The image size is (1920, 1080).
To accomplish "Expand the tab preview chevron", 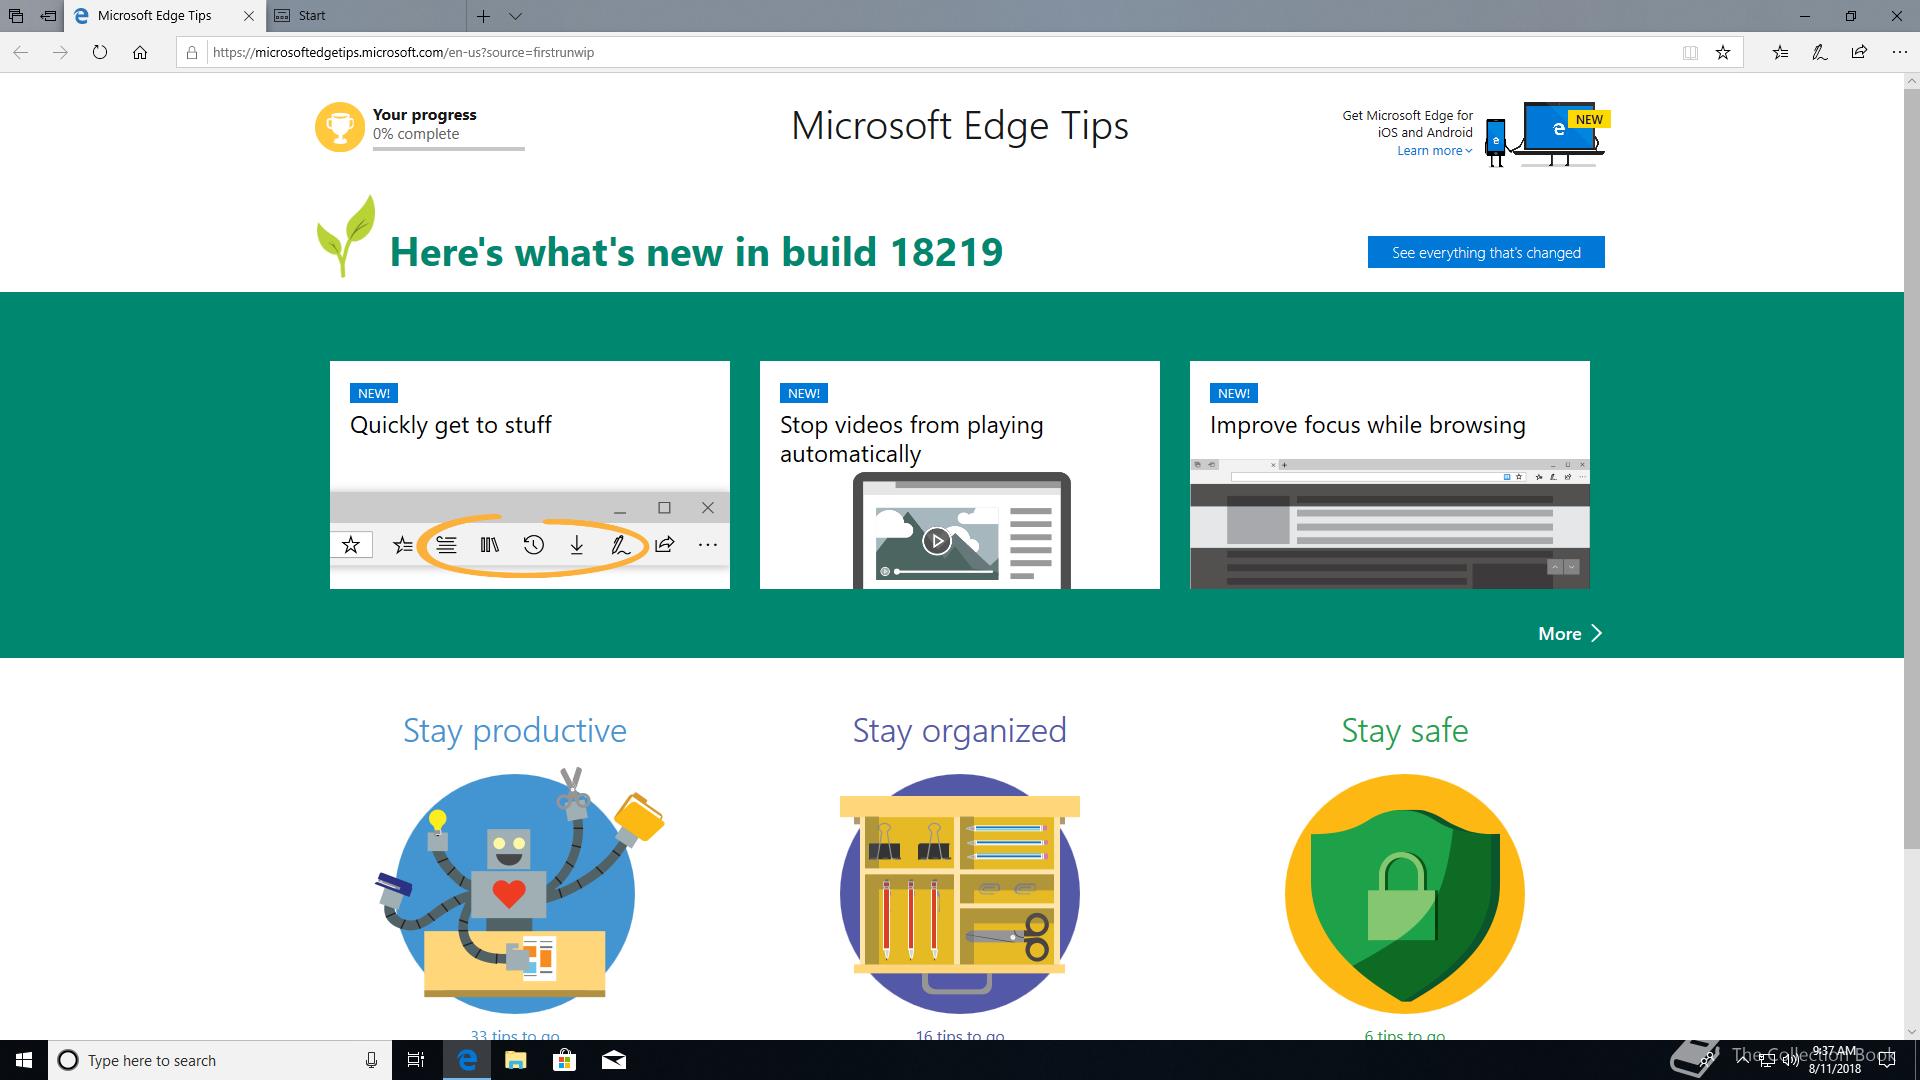I will [x=515, y=16].
